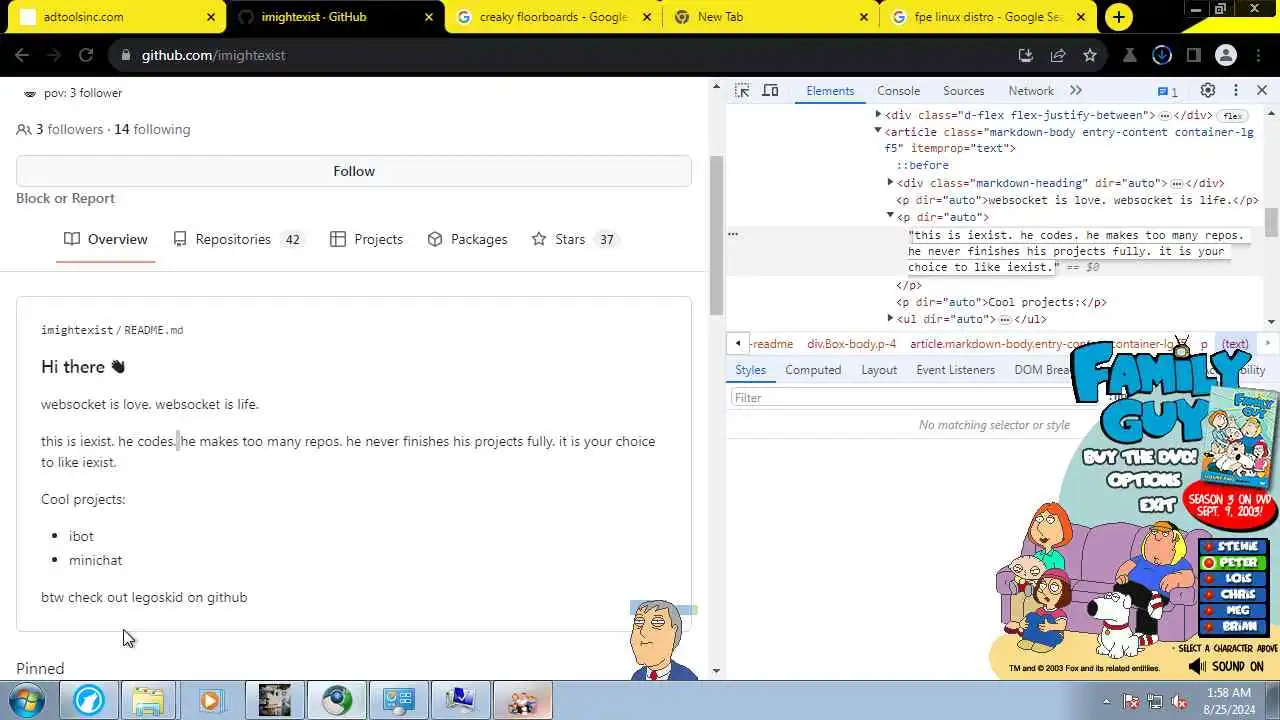Open the Packages tab on GitHub profile
Image resolution: width=1280 pixels, height=720 pixels.
(467, 239)
